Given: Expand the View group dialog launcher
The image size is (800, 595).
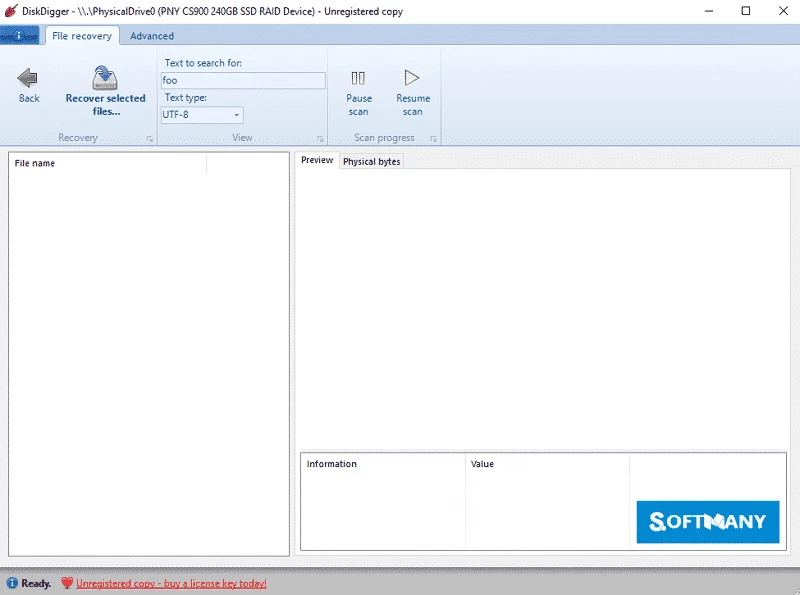Looking at the screenshot, I should coord(320,139).
